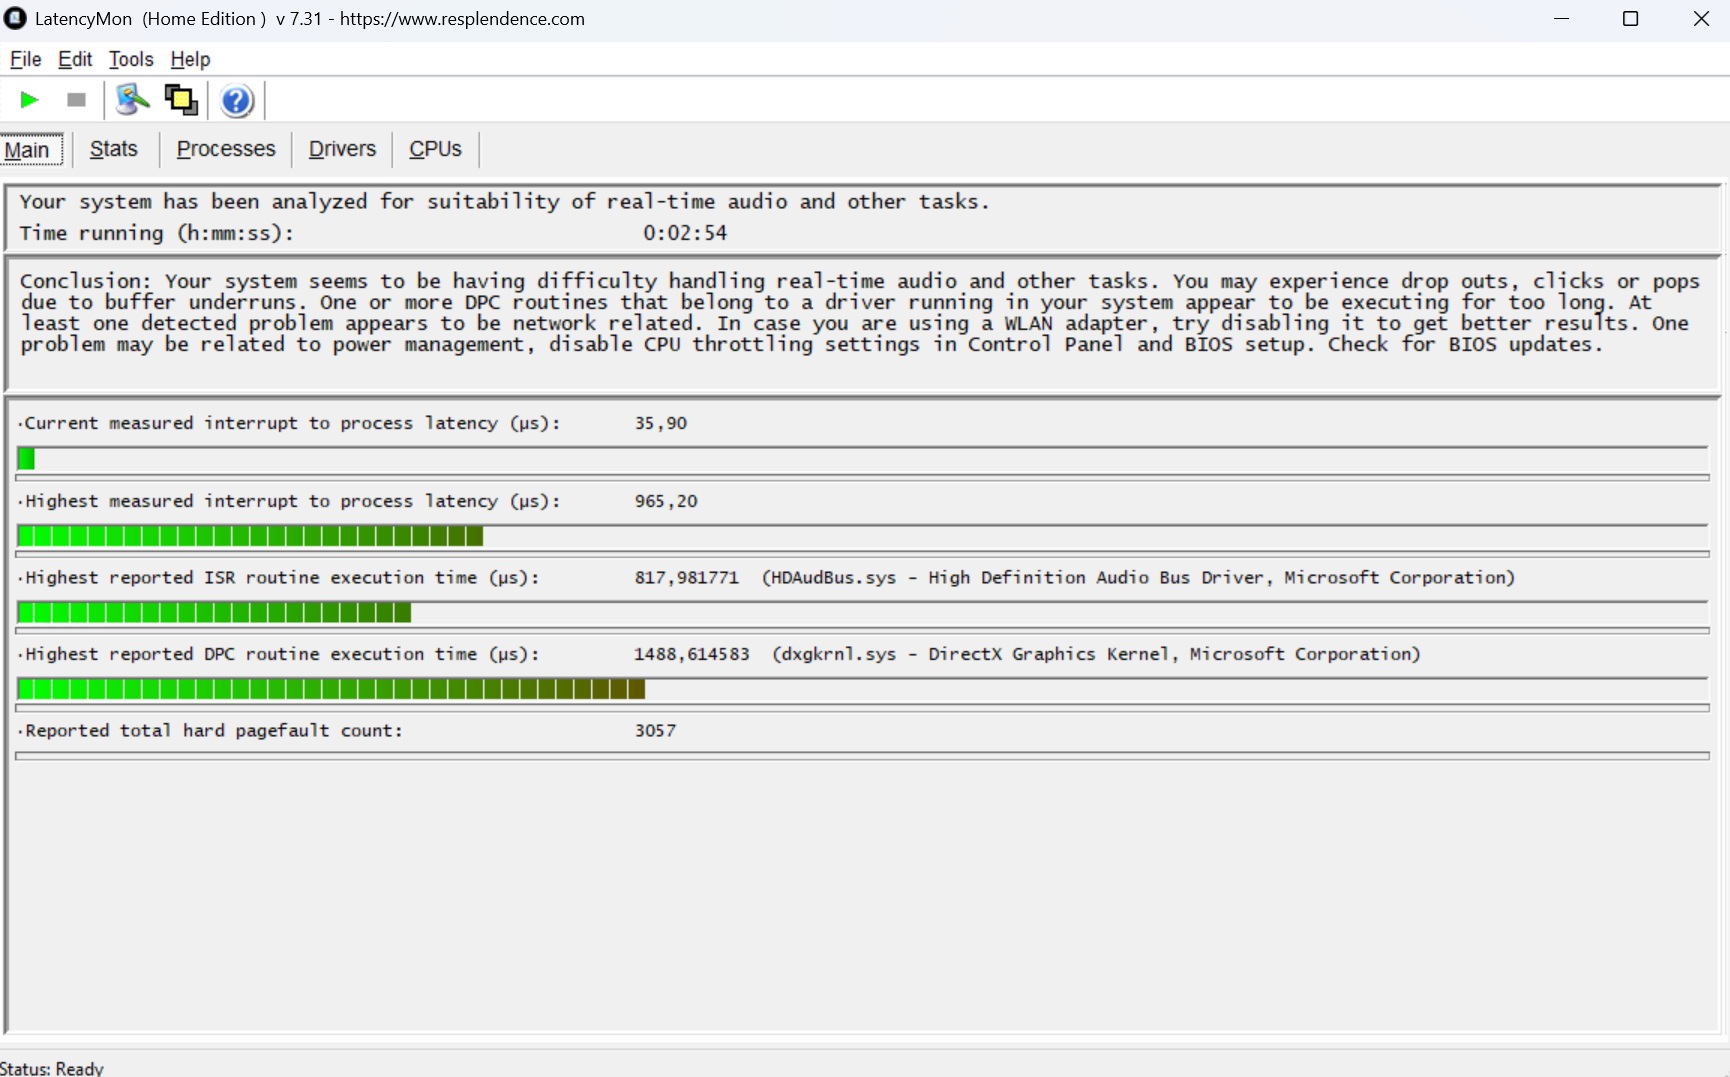Screen dimensions: 1730x1077
Task: Click the highest DPC routine execution time bar
Action: click(x=863, y=689)
